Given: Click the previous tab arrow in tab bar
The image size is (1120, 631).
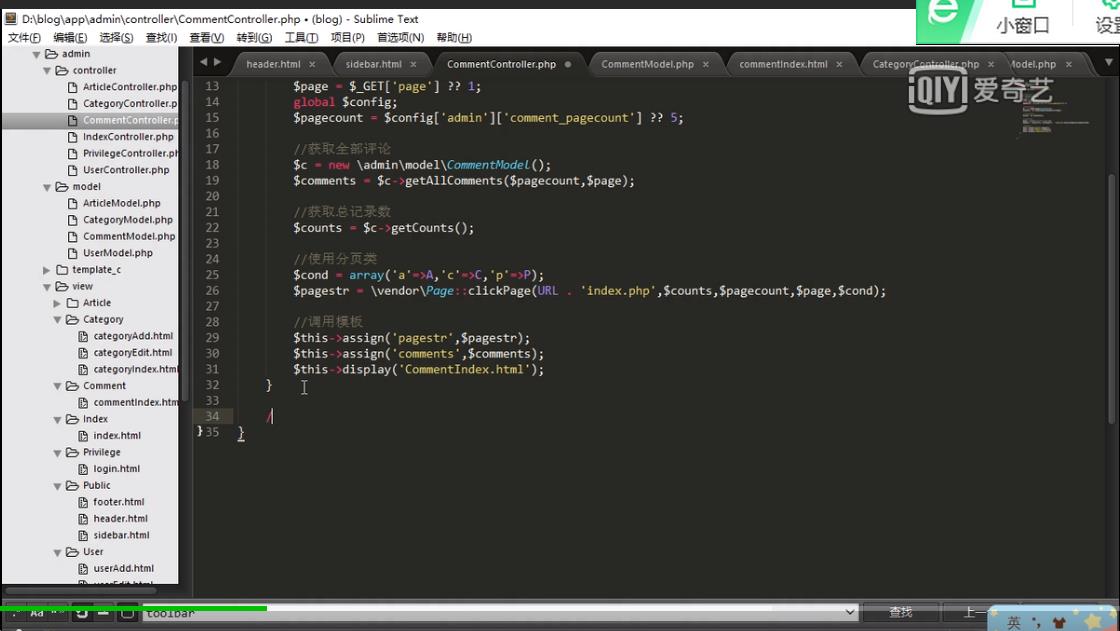Looking at the screenshot, I should [x=203, y=62].
